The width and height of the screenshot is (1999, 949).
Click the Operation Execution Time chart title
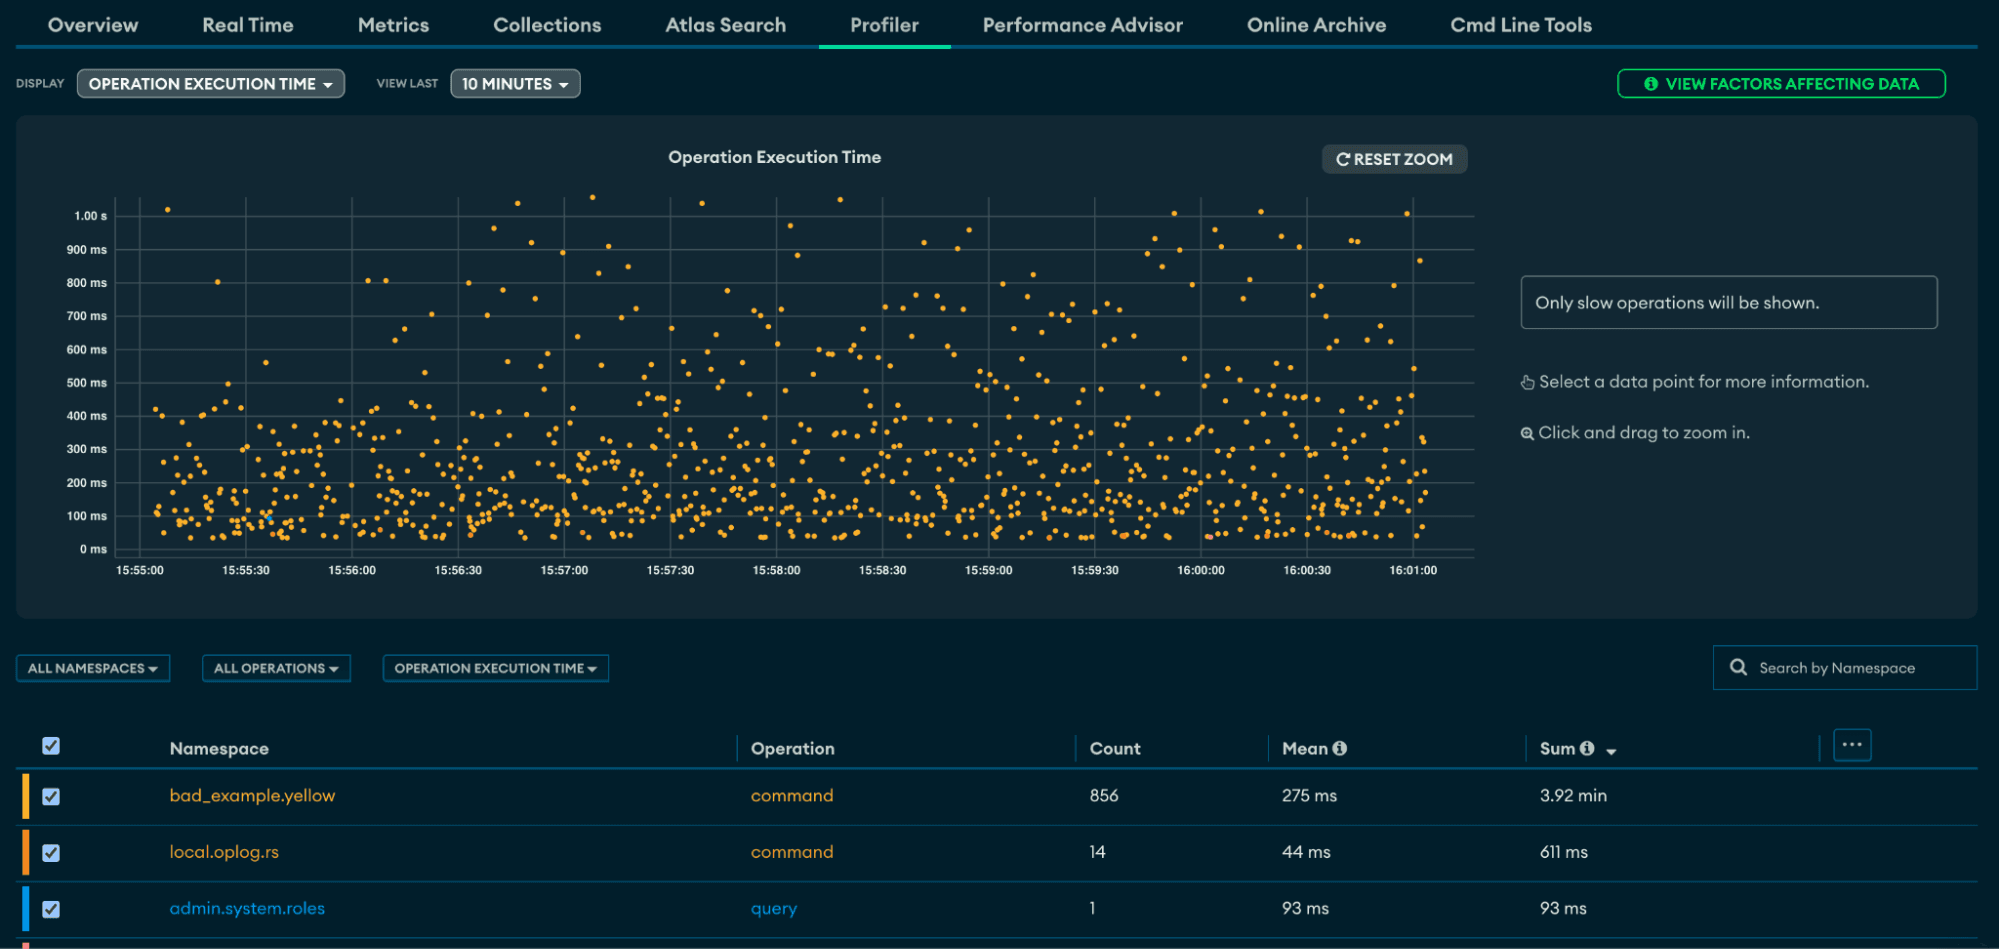(774, 157)
